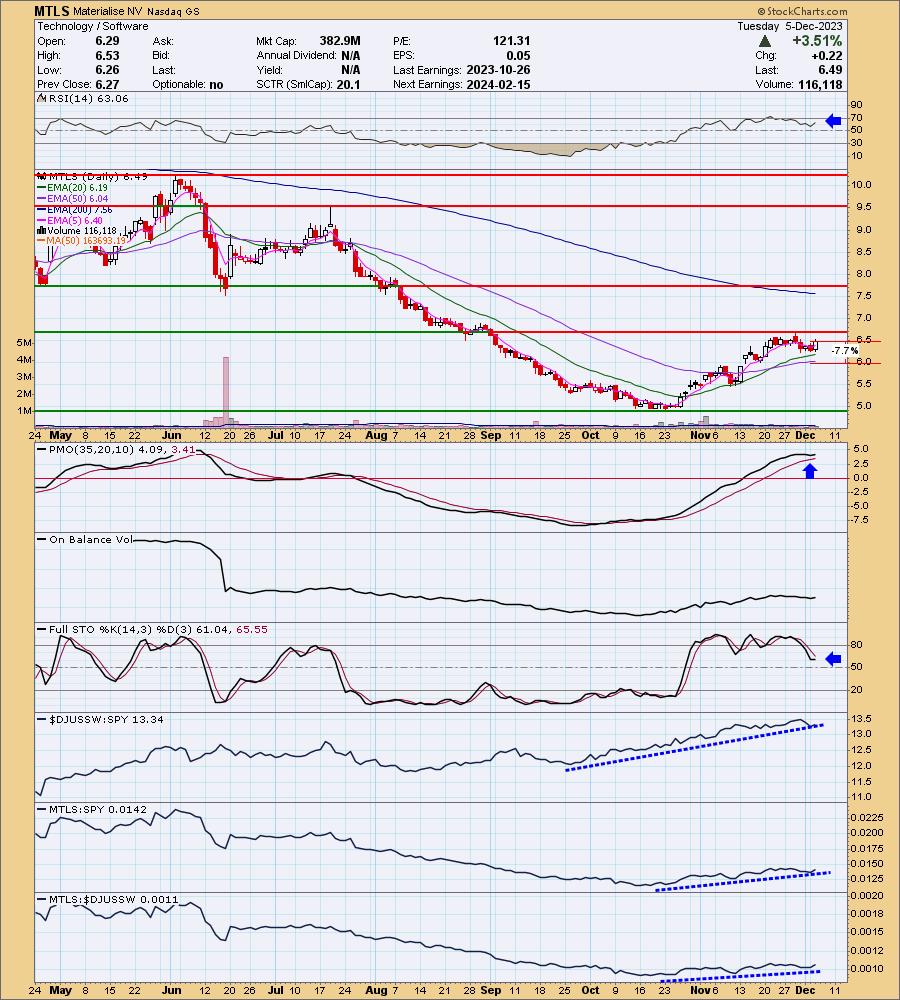Click the Chg value +0.22
The height and width of the screenshot is (1000, 900).
(x=827, y=55)
